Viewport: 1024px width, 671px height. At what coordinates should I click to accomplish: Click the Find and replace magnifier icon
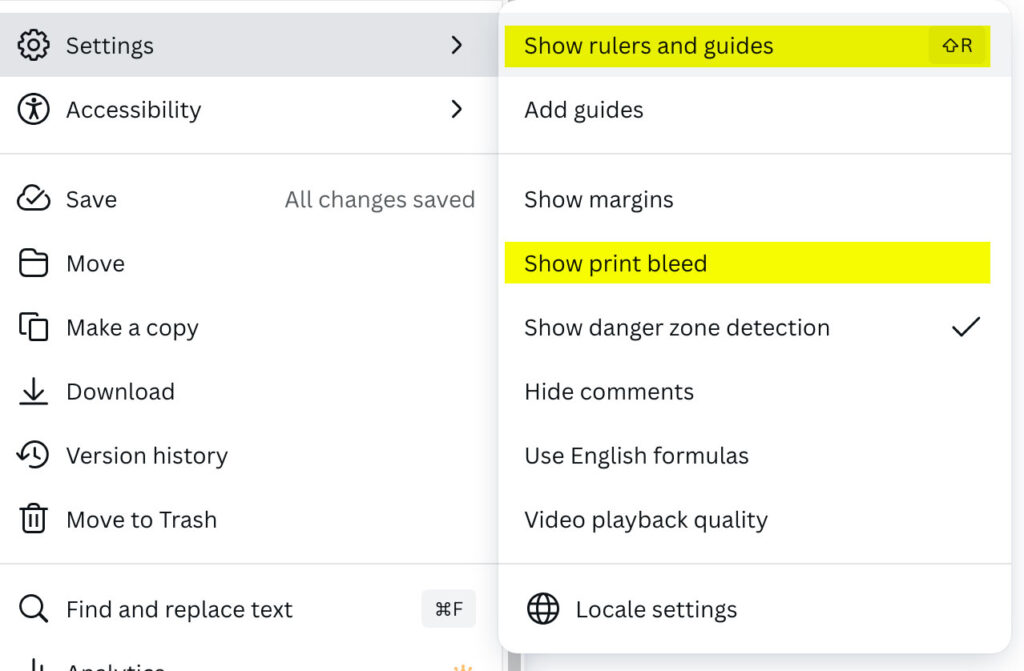click(34, 609)
